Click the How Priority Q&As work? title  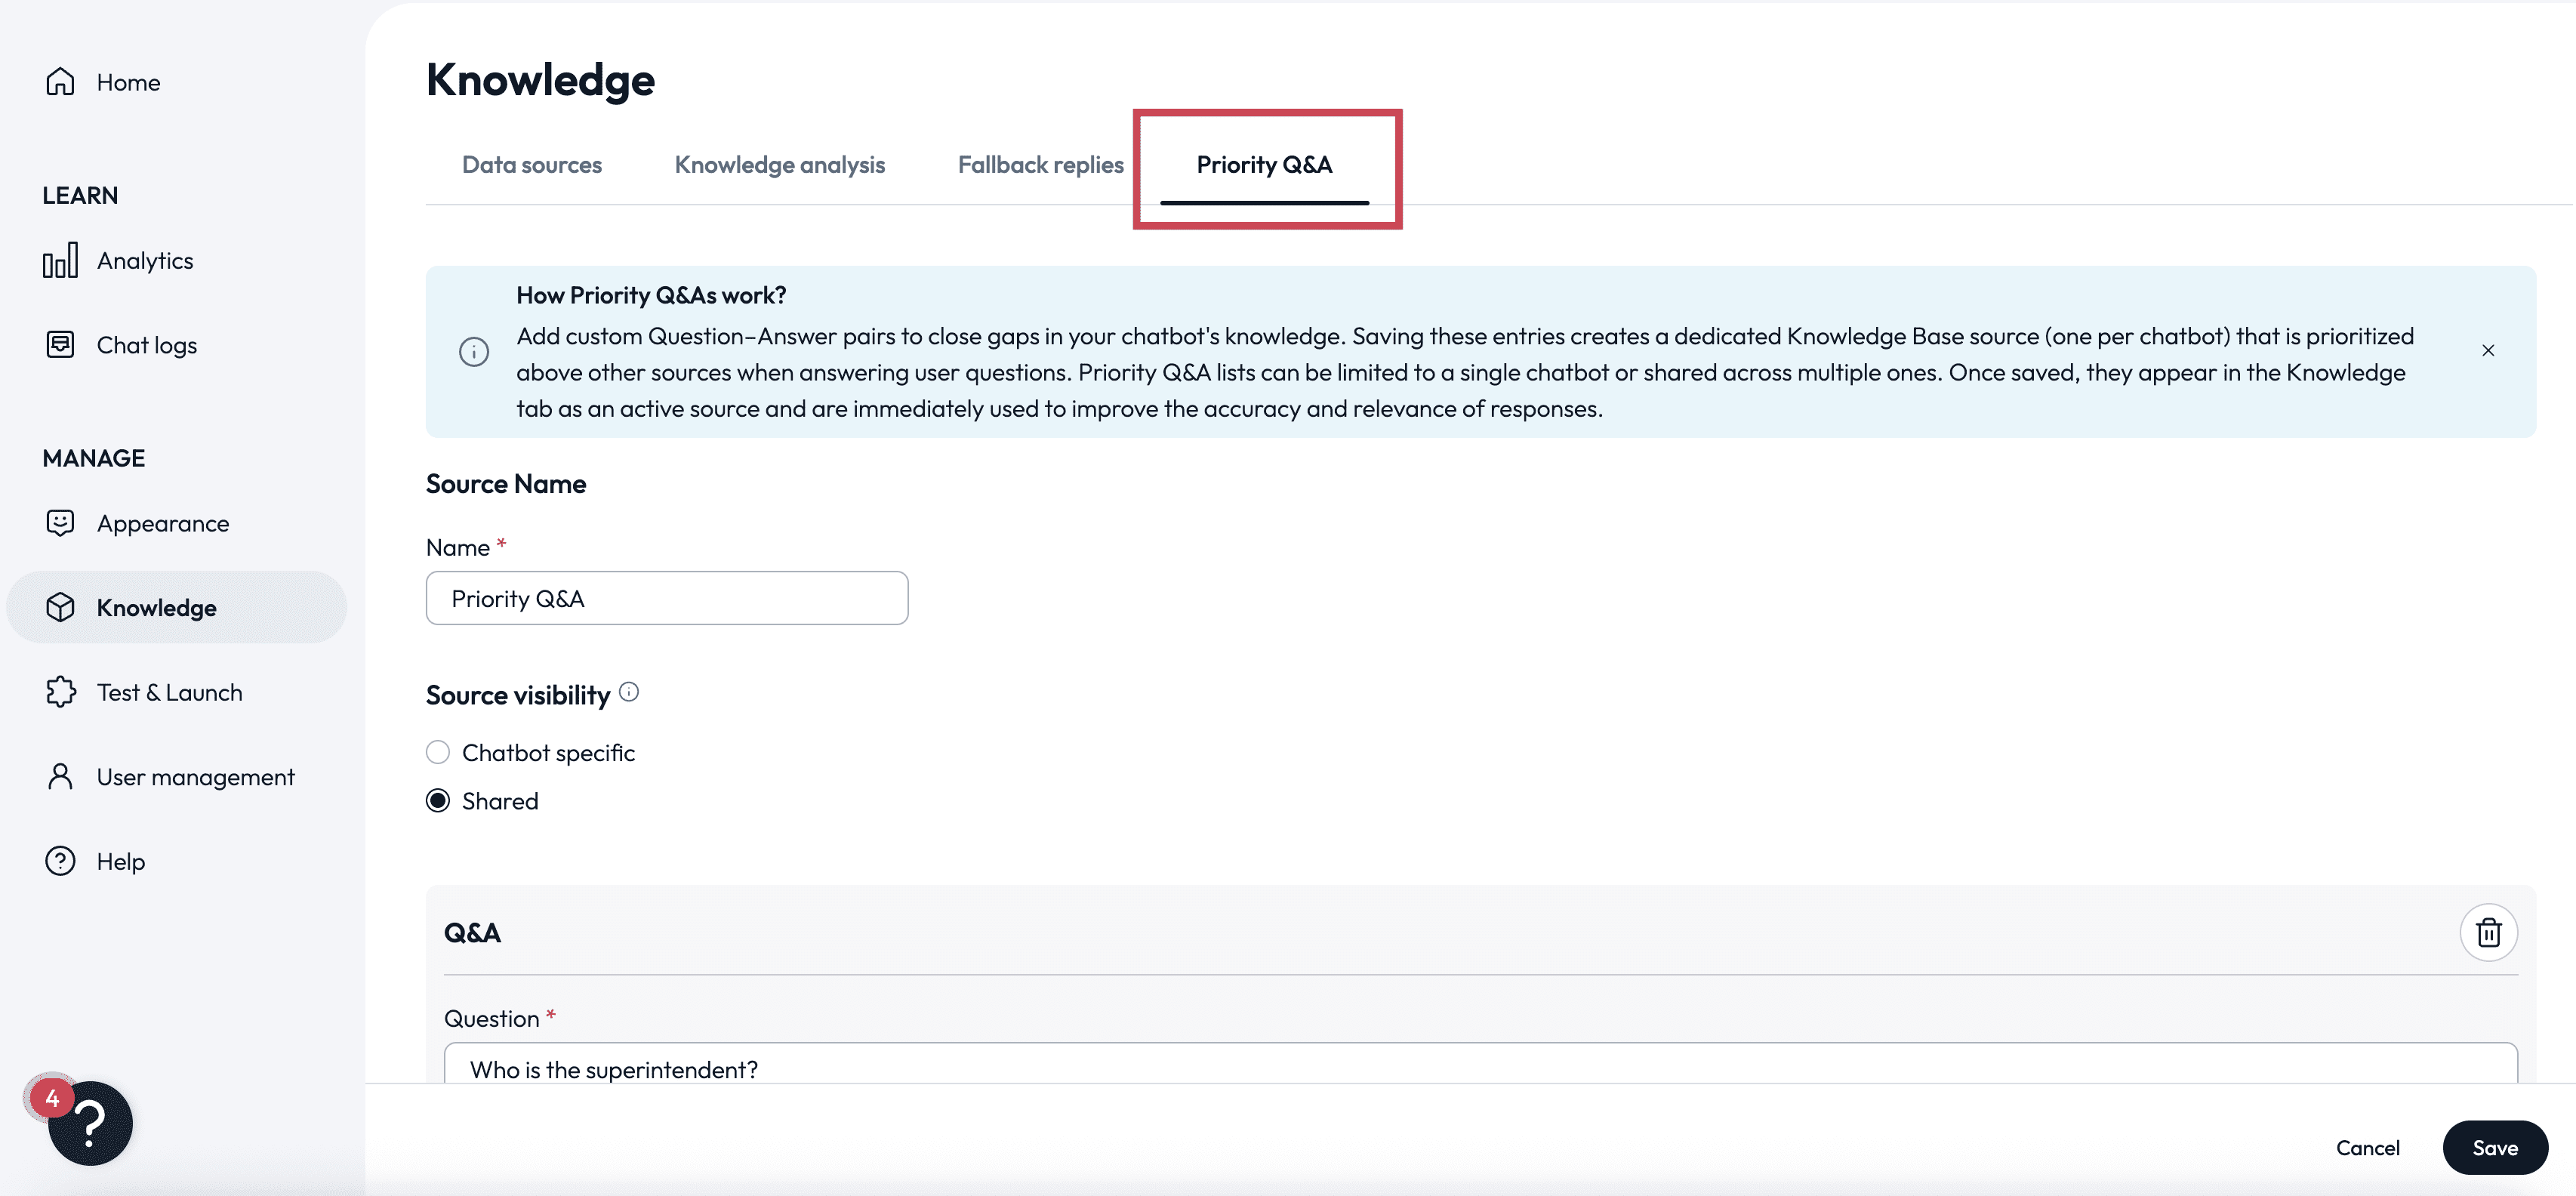point(651,295)
